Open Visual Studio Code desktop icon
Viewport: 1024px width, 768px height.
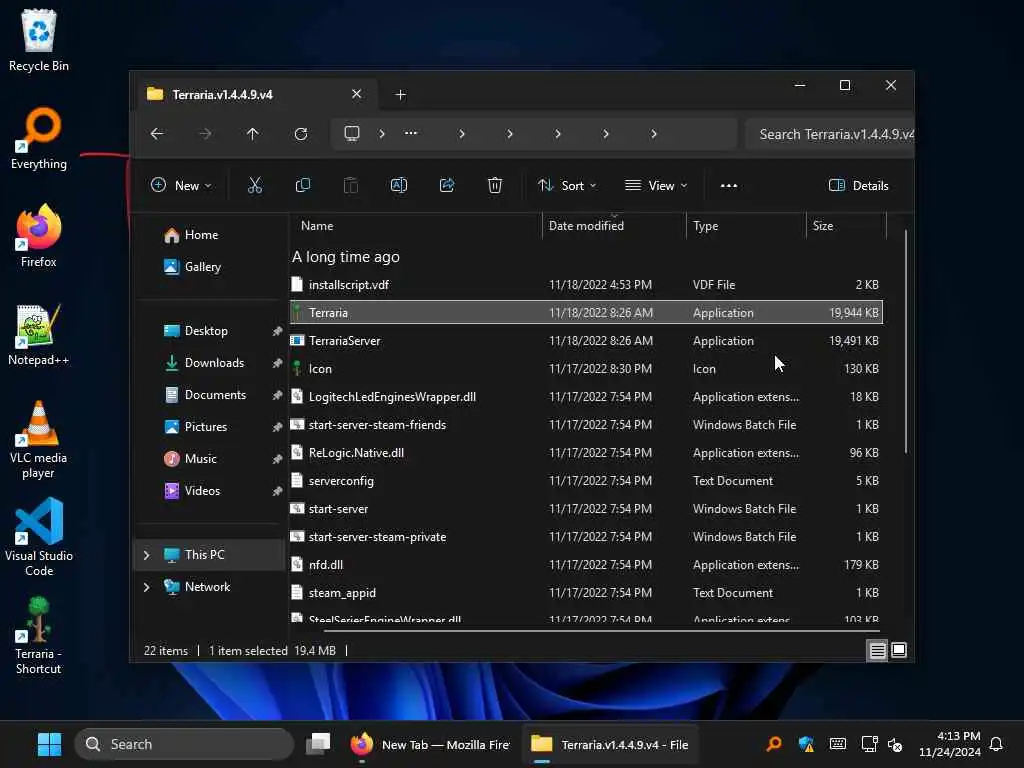pyautogui.click(x=39, y=538)
